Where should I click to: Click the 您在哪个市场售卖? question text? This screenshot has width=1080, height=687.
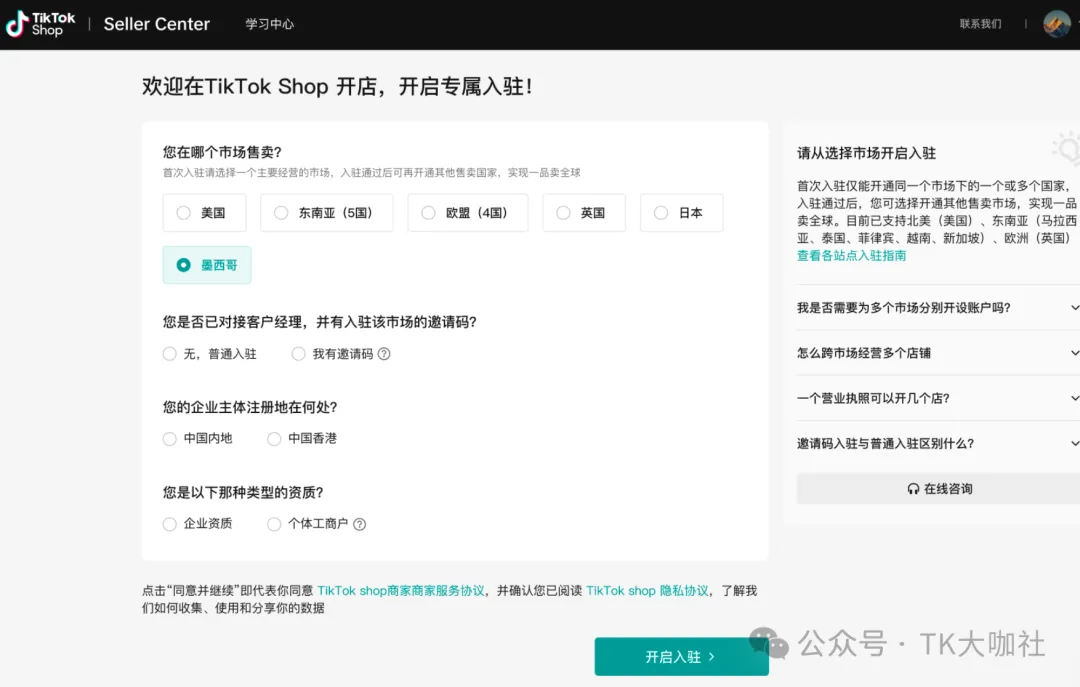coord(222,152)
